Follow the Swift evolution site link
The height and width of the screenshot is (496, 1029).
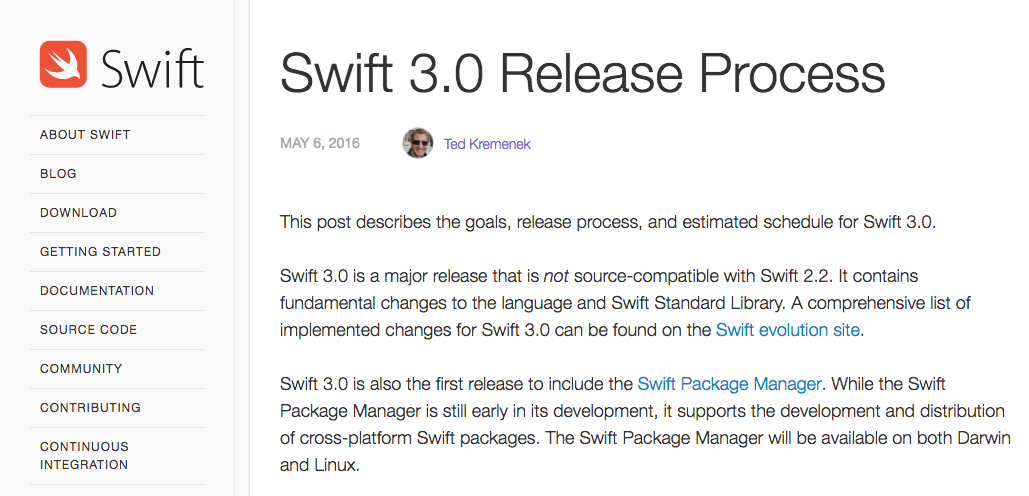pyautogui.click(x=787, y=330)
